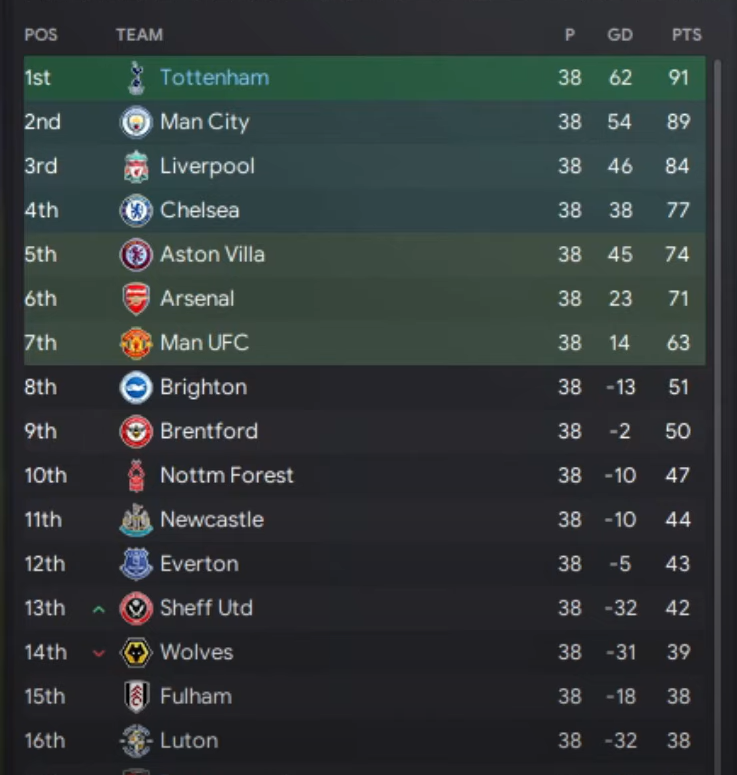Select the Liverpool crest icon
The width and height of the screenshot is (737, 775).
(136, 166)
